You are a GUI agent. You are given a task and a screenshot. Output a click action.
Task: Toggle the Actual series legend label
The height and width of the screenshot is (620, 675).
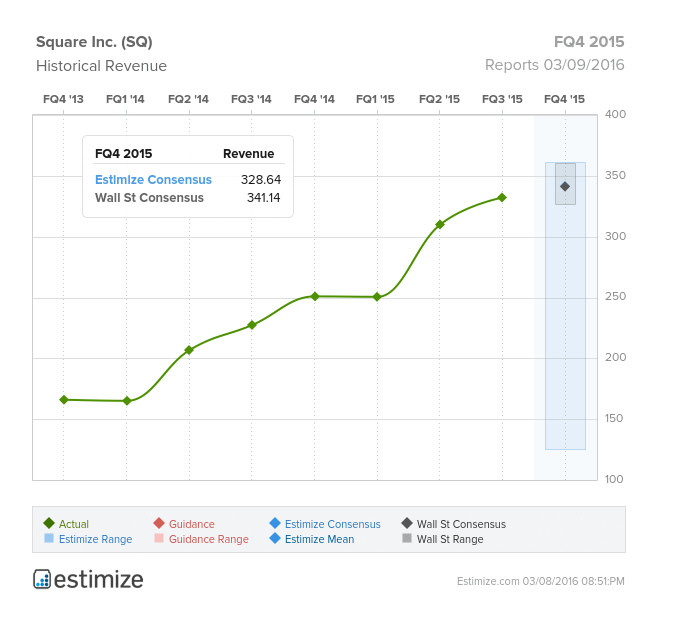pos(74,524)
